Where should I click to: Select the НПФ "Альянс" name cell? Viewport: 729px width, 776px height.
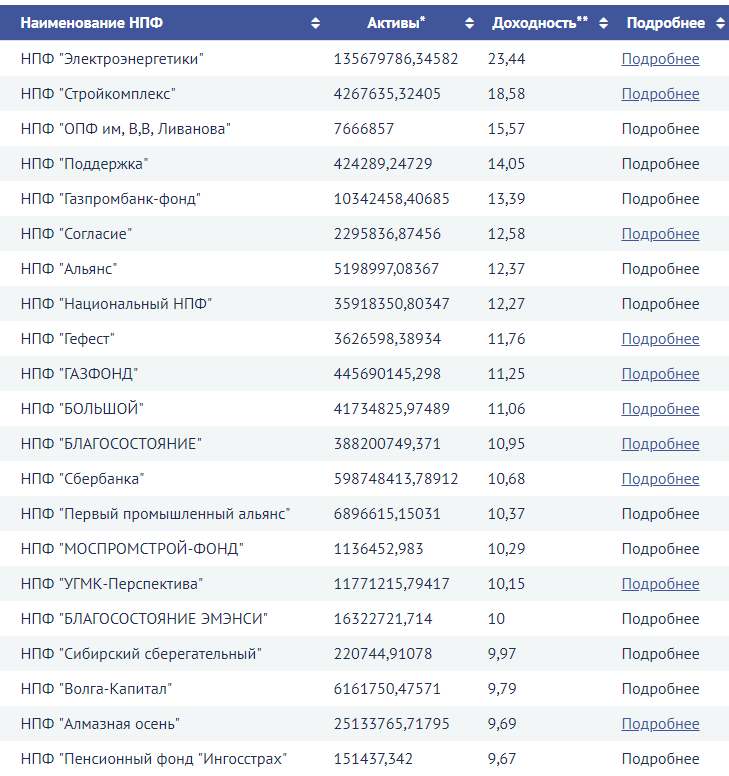[x=69, y=269]
